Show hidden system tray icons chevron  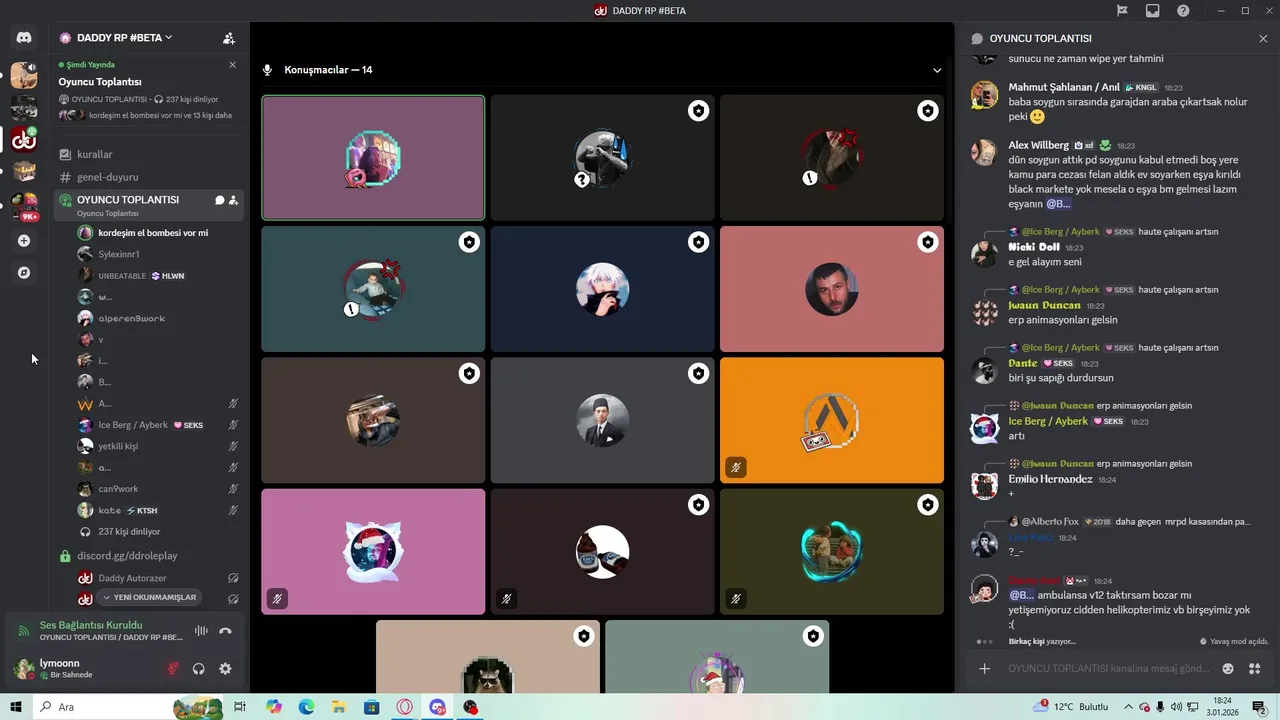pos(1129,707)
